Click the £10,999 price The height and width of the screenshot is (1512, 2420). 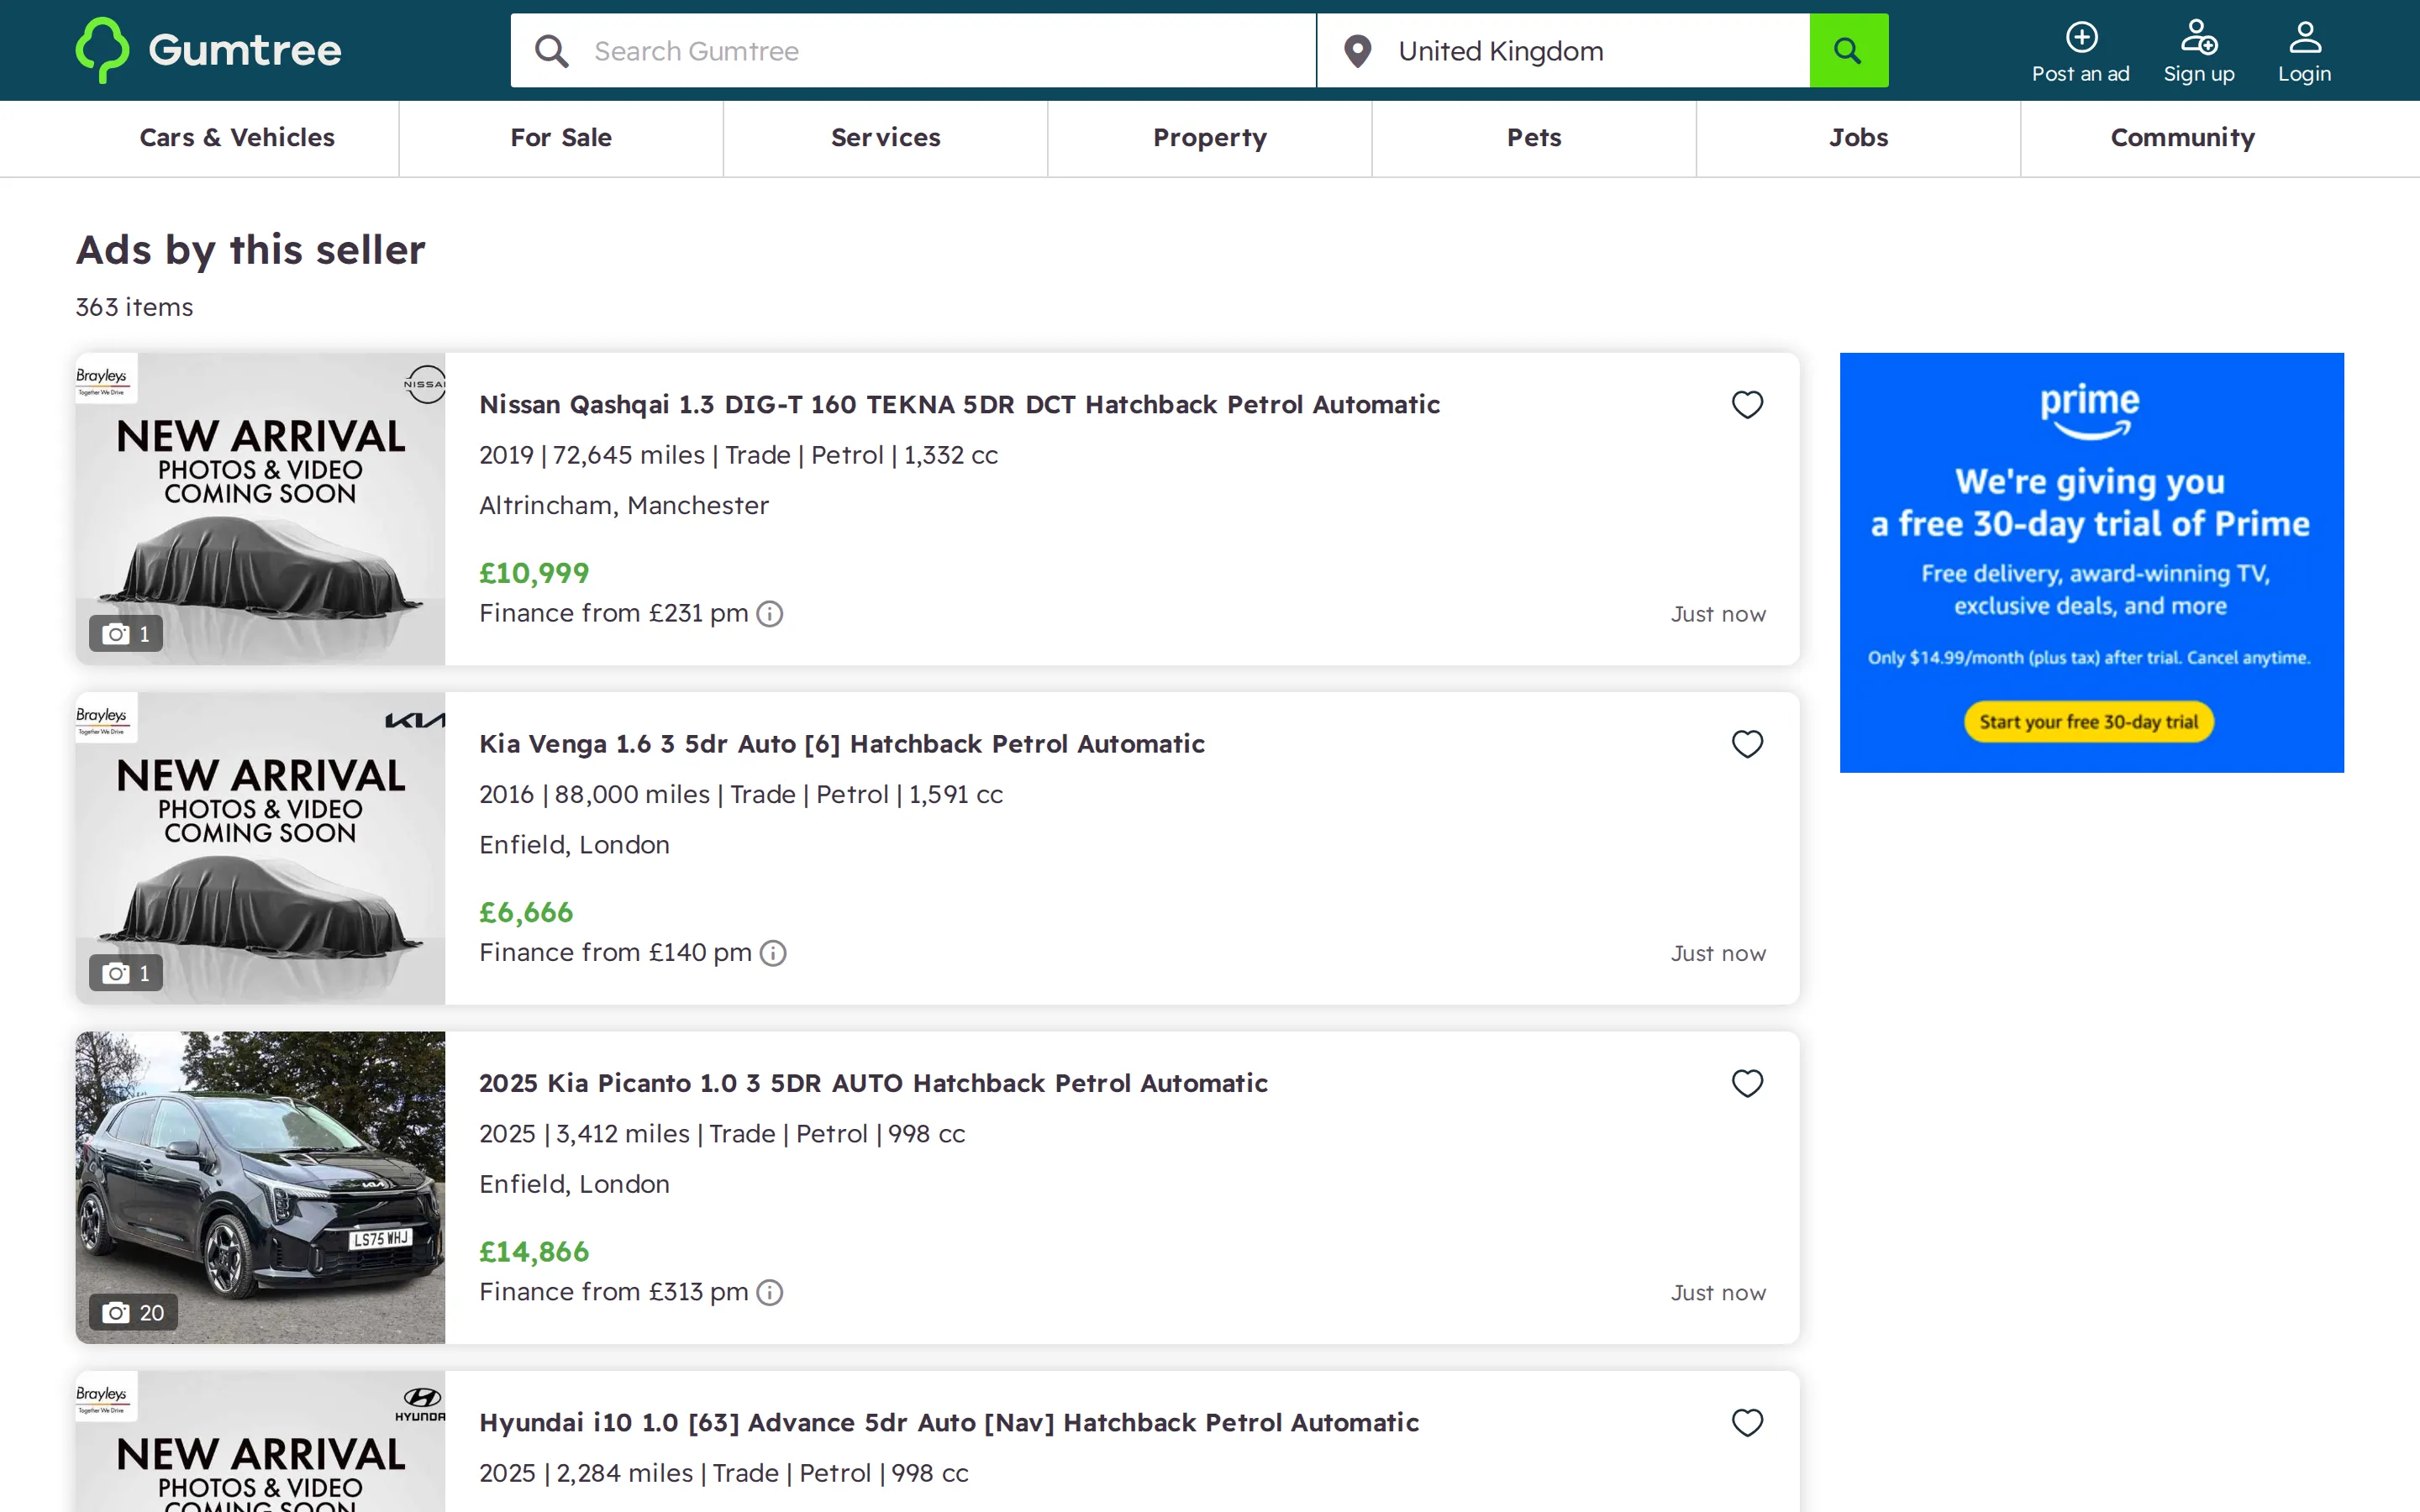(x=534, y=573)
